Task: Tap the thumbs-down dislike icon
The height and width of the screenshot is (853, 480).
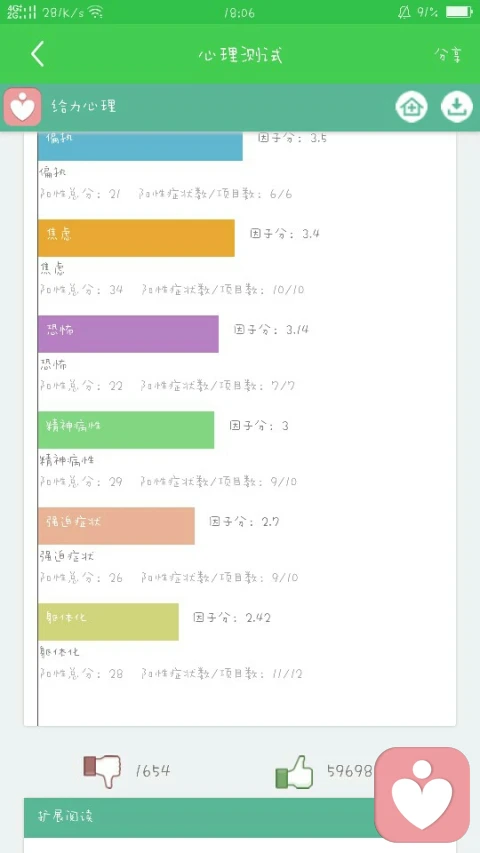Action: [x=102, y=770]
